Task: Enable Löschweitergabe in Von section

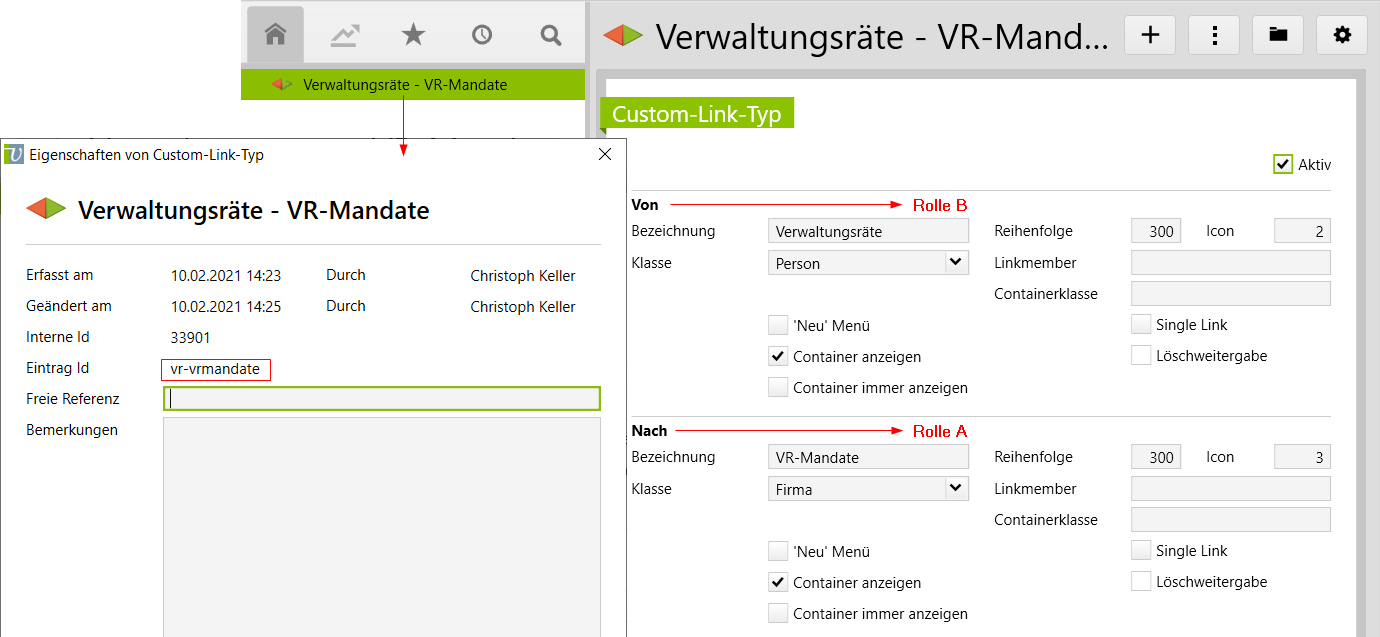Action: pyautogui.click(x=1141, y=355)
